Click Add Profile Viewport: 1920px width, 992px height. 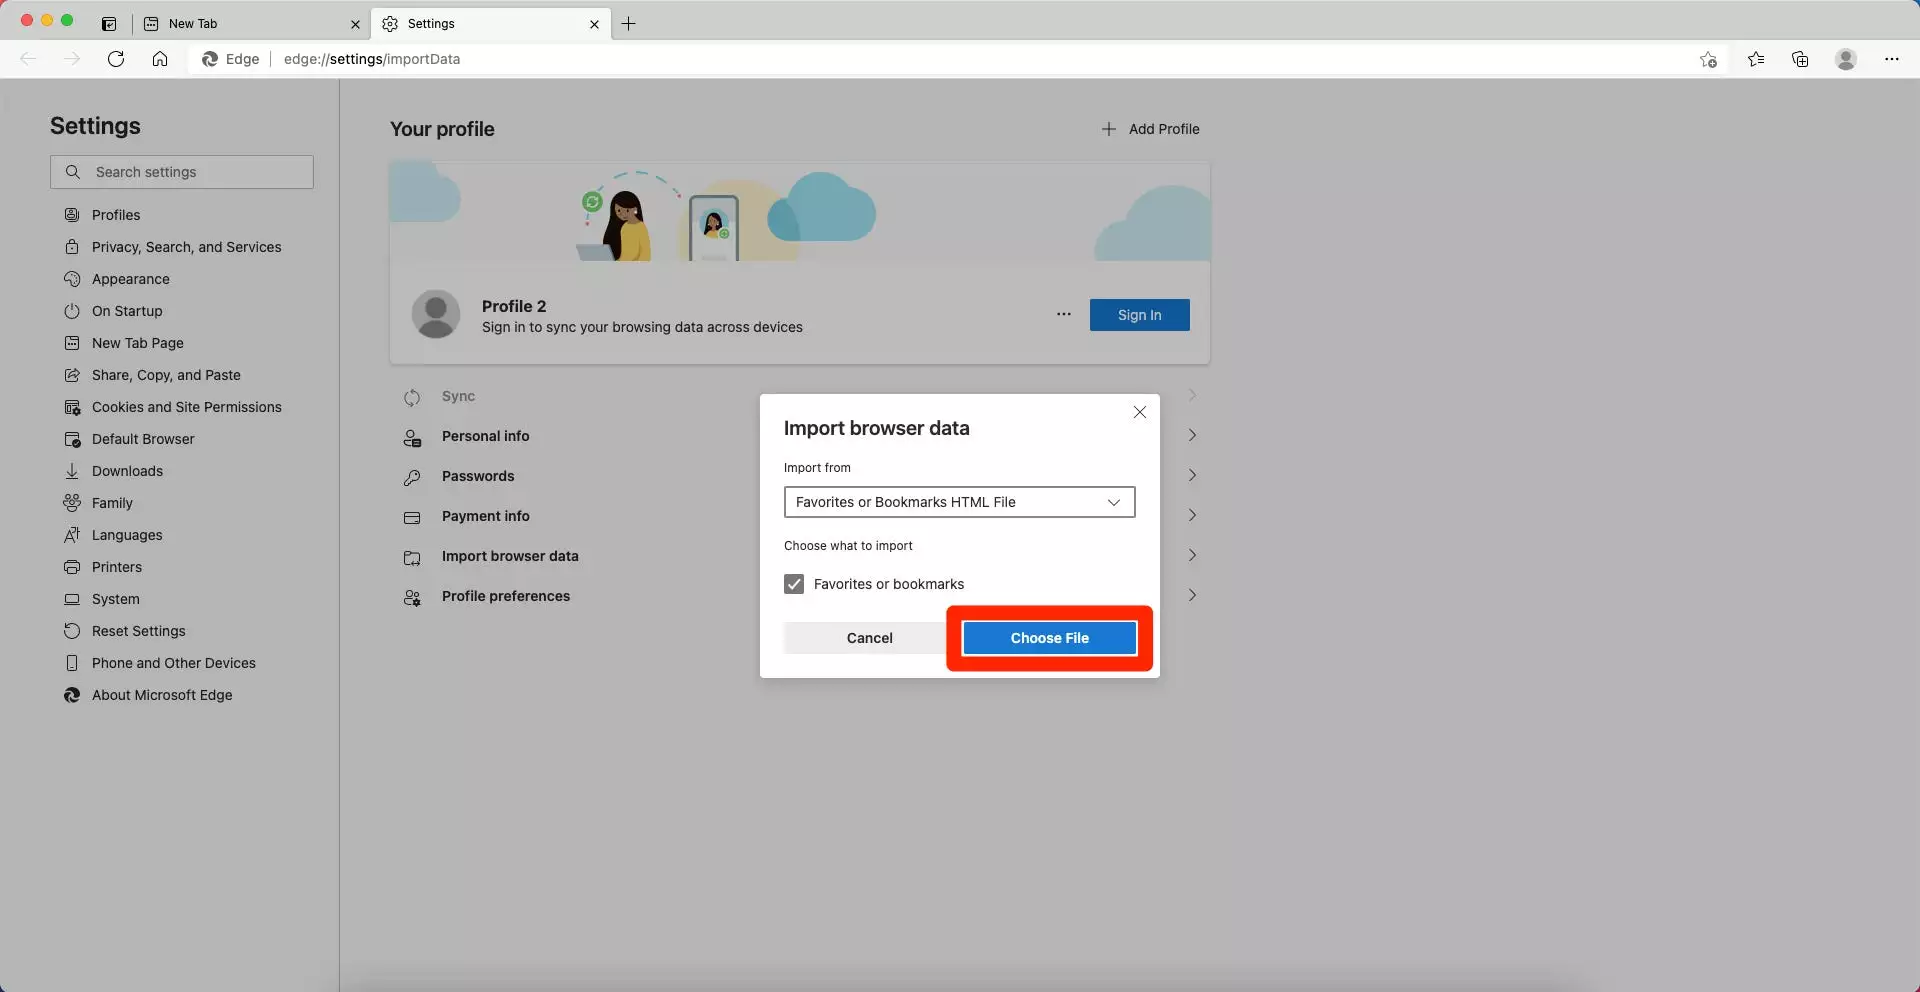[x=1150, y=129]
